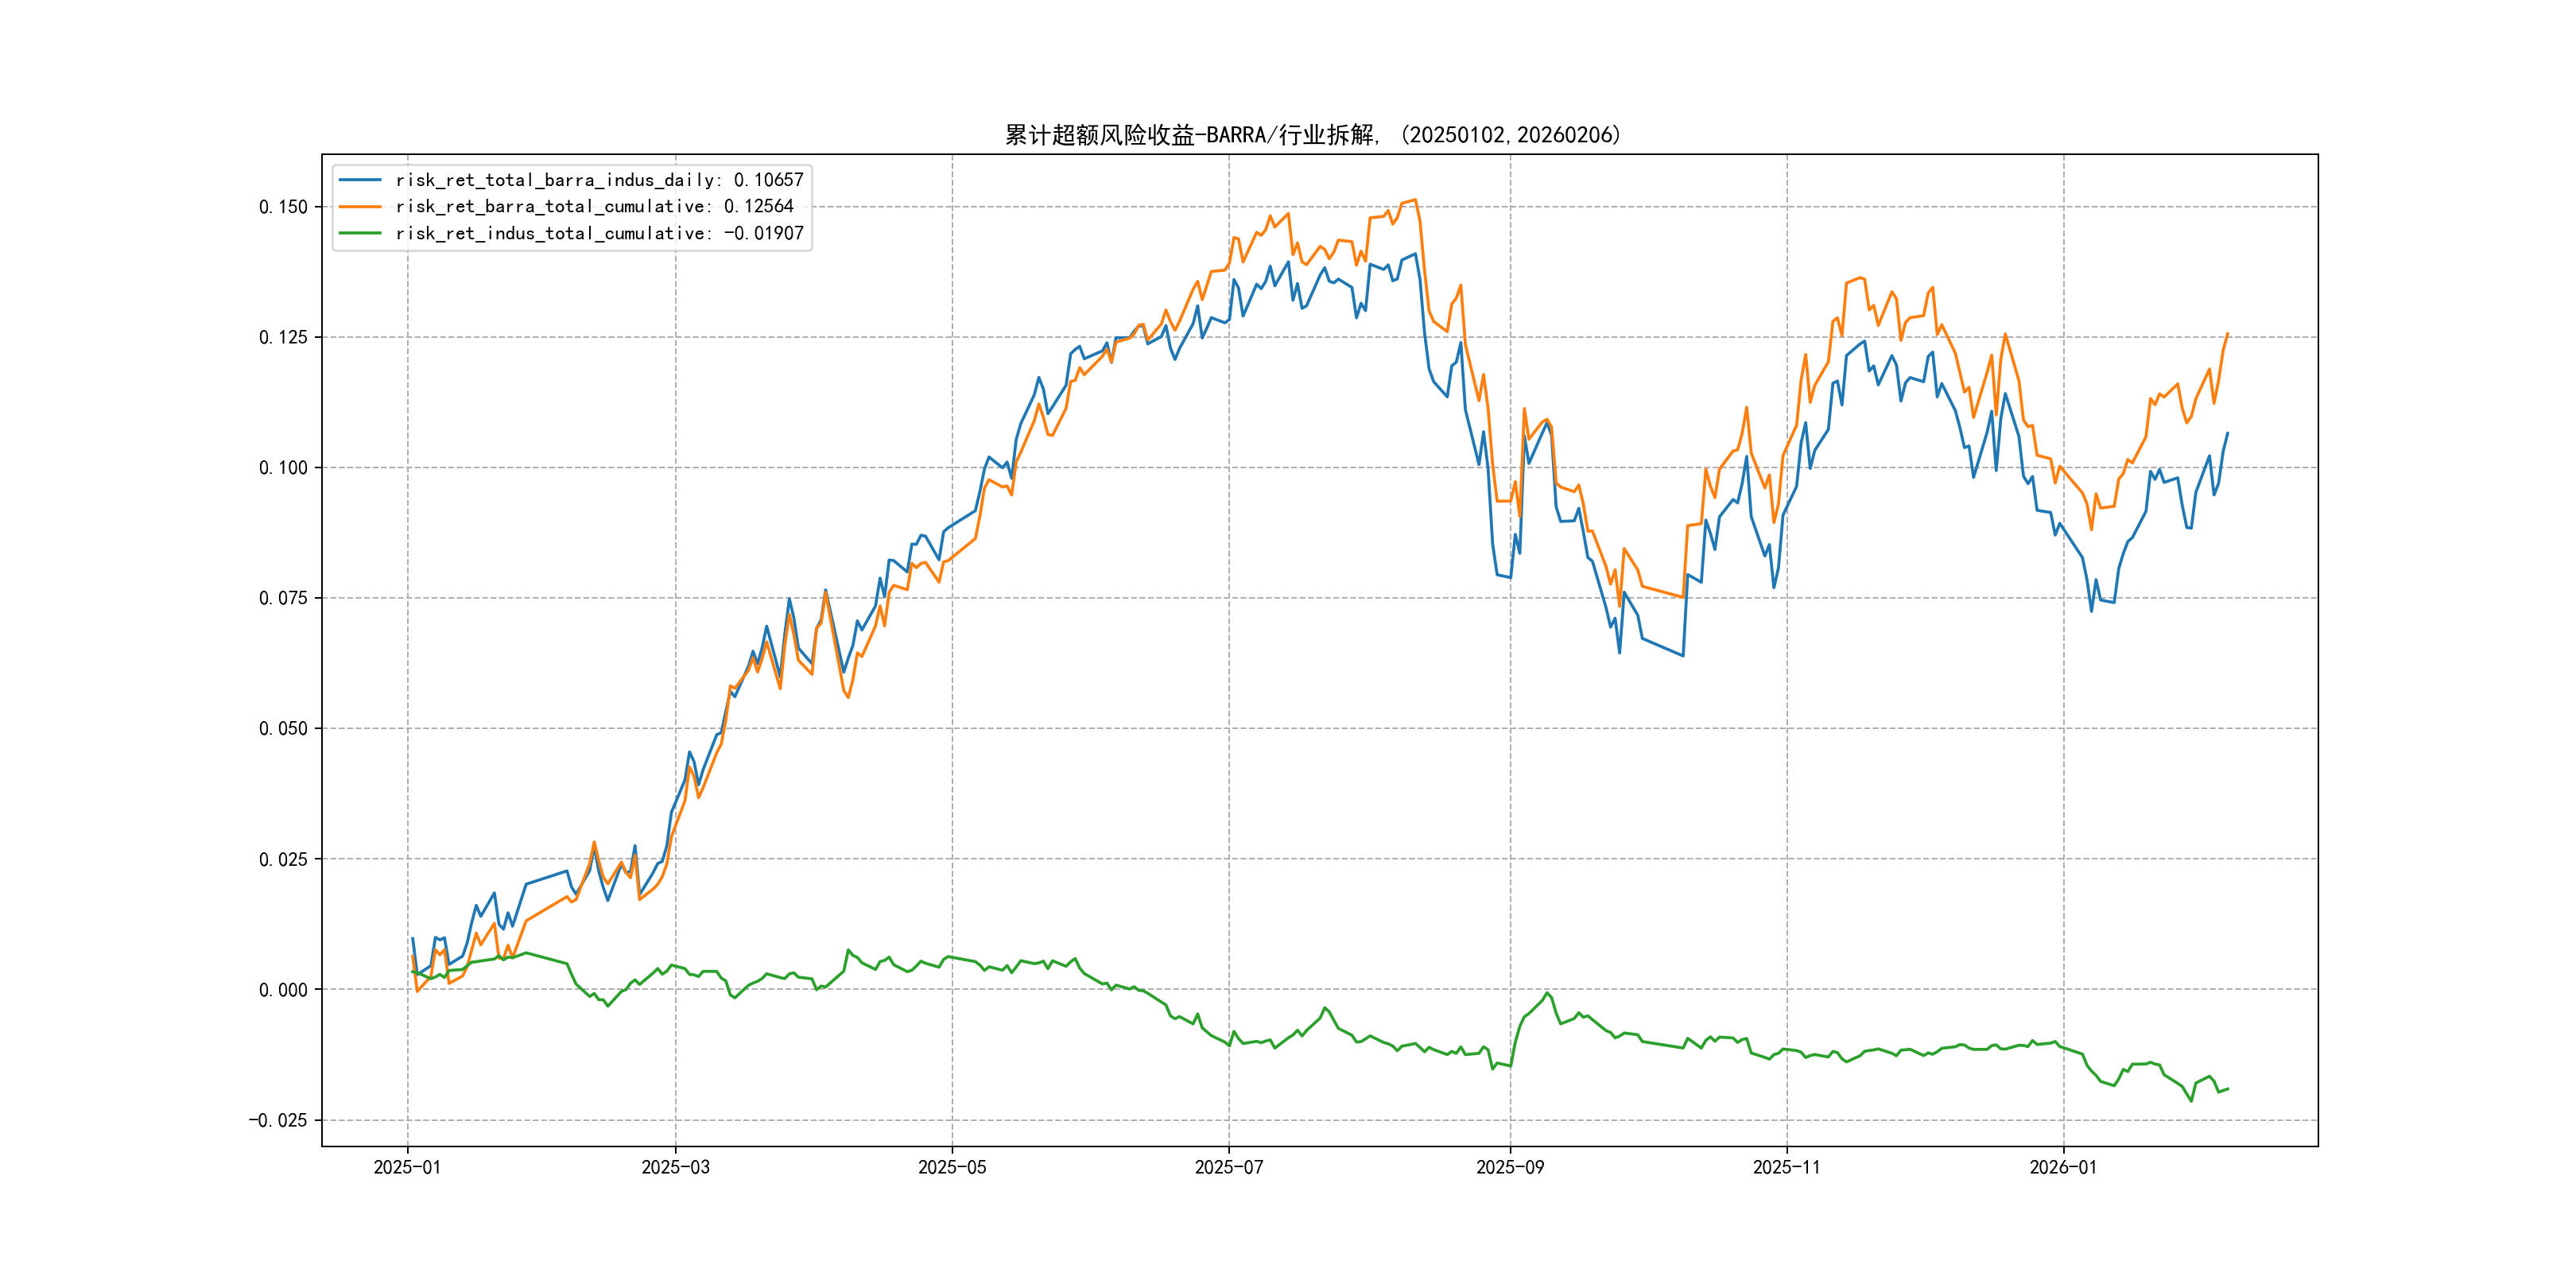
Task: Click the 2025-01 x-axis tick label
Action: tap(407, 1167)
